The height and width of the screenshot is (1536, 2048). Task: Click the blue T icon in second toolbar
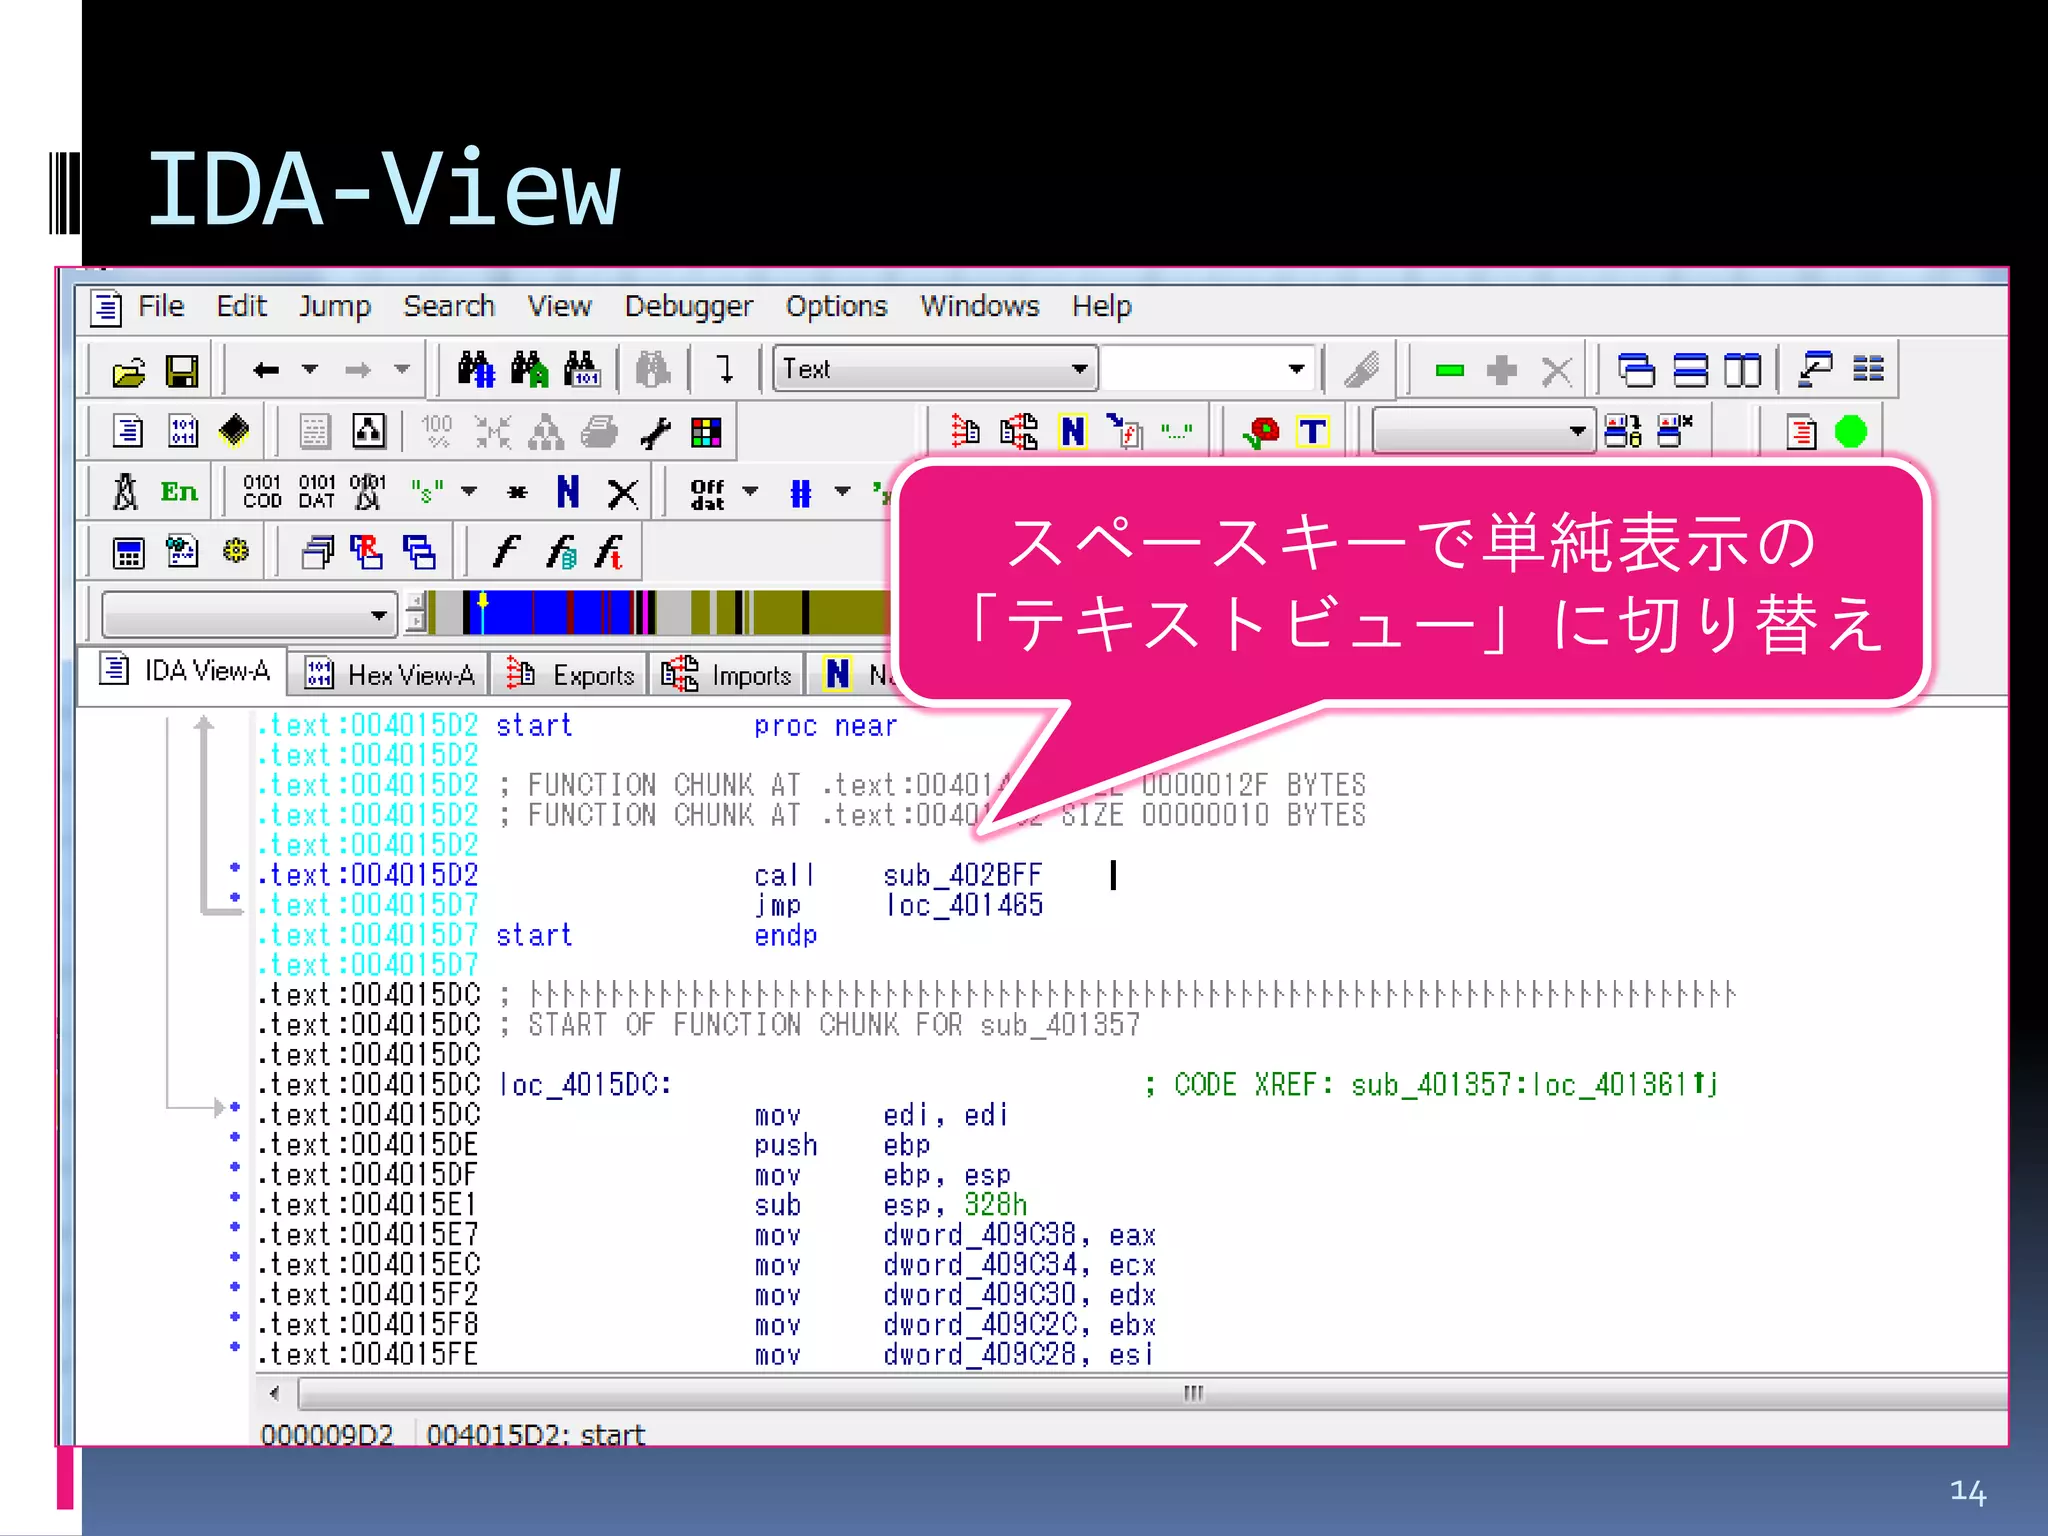(x=1312, y=431)
